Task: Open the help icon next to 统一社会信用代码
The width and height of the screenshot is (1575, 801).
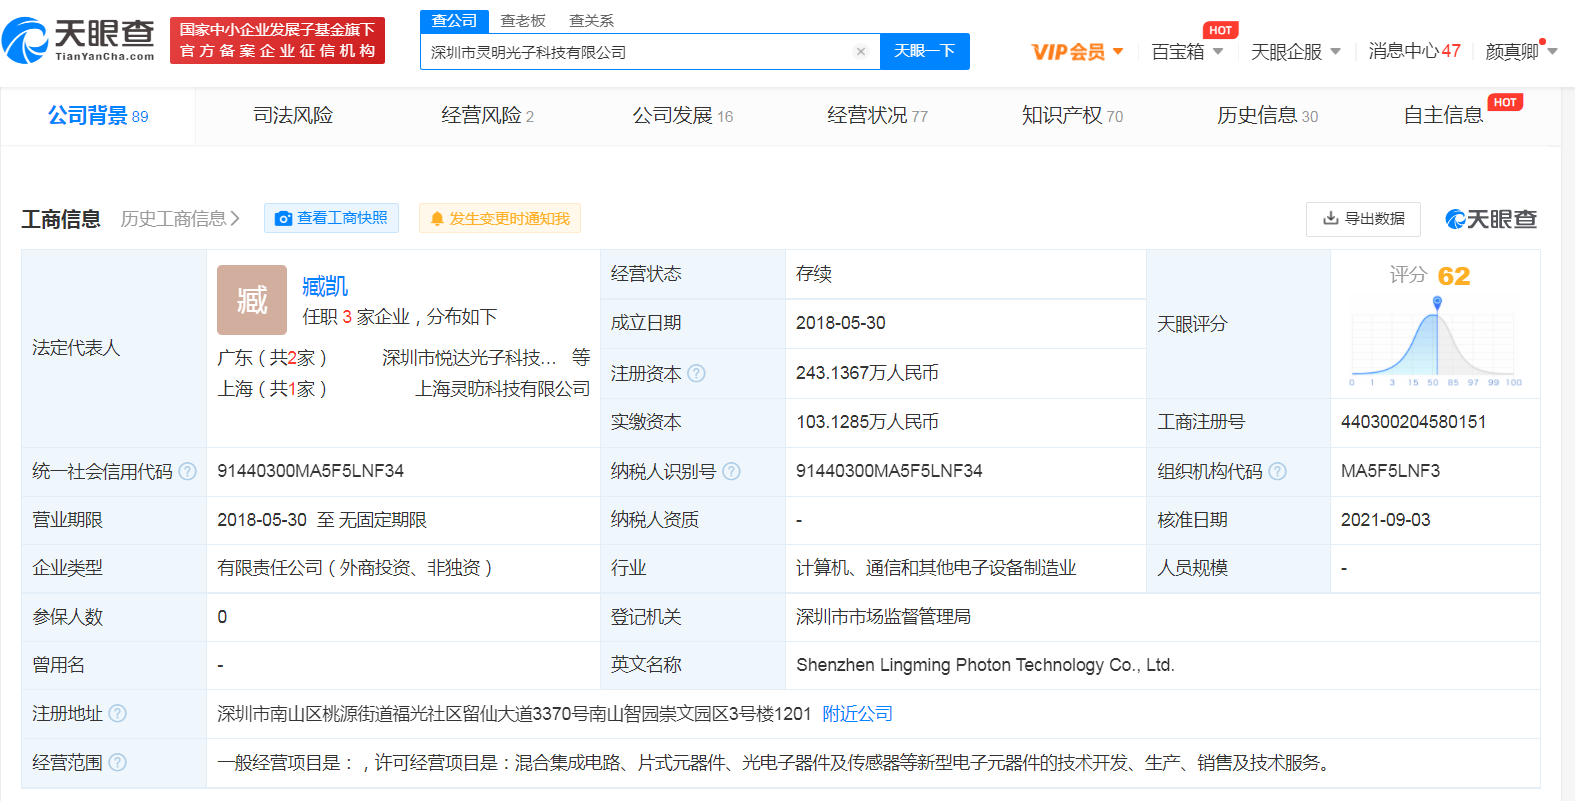Action: (187, 471)
